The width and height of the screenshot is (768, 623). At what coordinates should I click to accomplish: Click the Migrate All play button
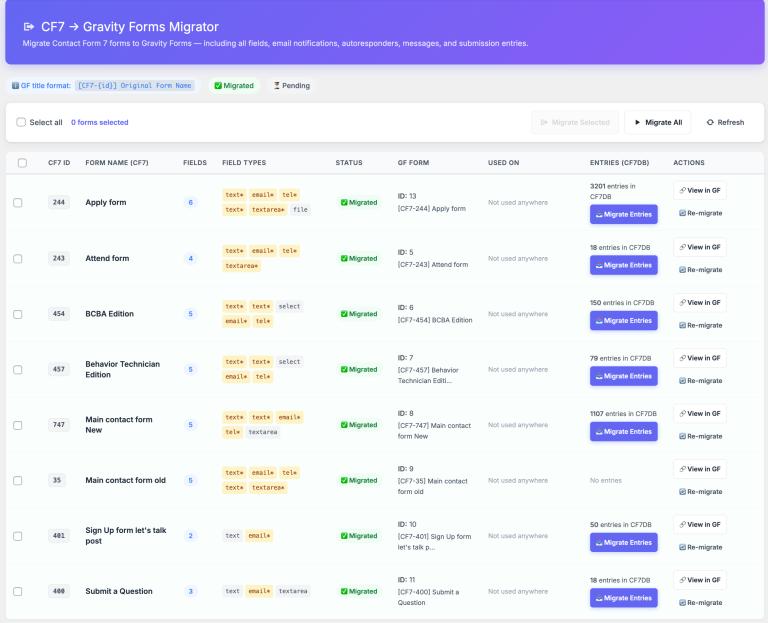point(657,122)
